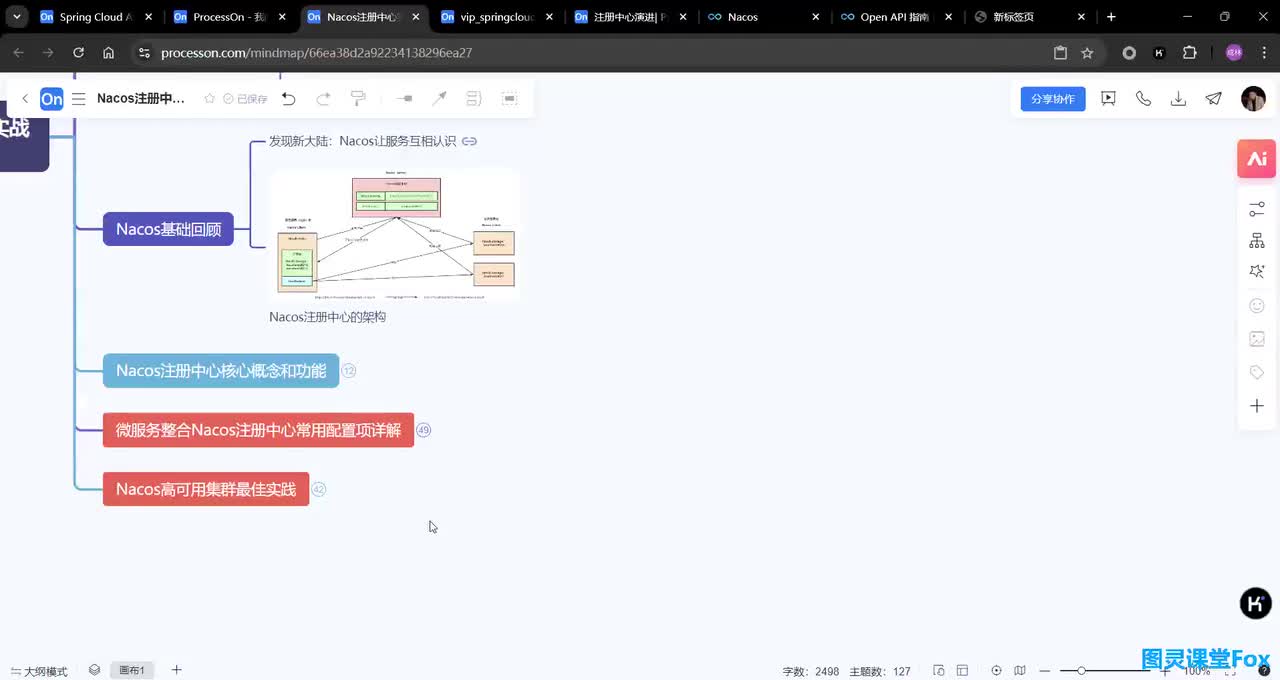
Task: Switch to the vip_springcloud browser tab
Action: [498, 17]
